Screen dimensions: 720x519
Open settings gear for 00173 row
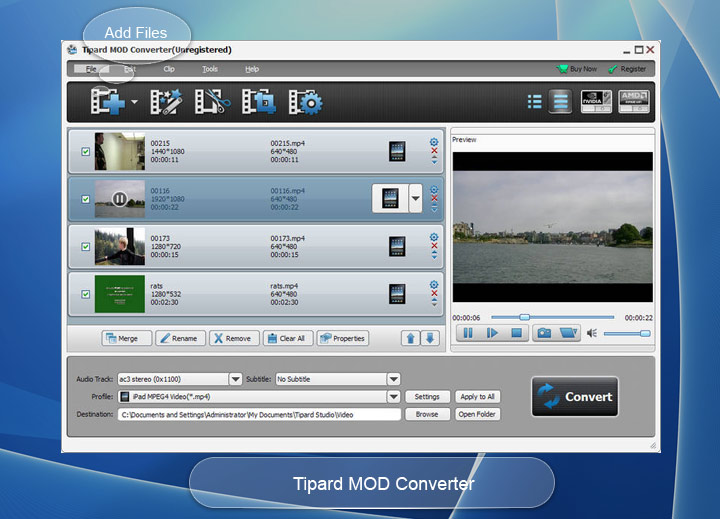(434, 237)
